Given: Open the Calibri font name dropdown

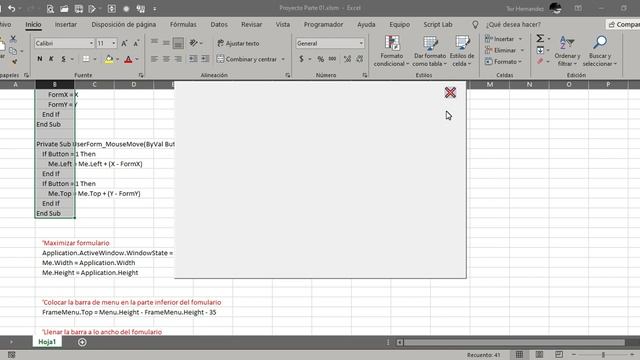Looking at the screenshot, I should point(91,43).
